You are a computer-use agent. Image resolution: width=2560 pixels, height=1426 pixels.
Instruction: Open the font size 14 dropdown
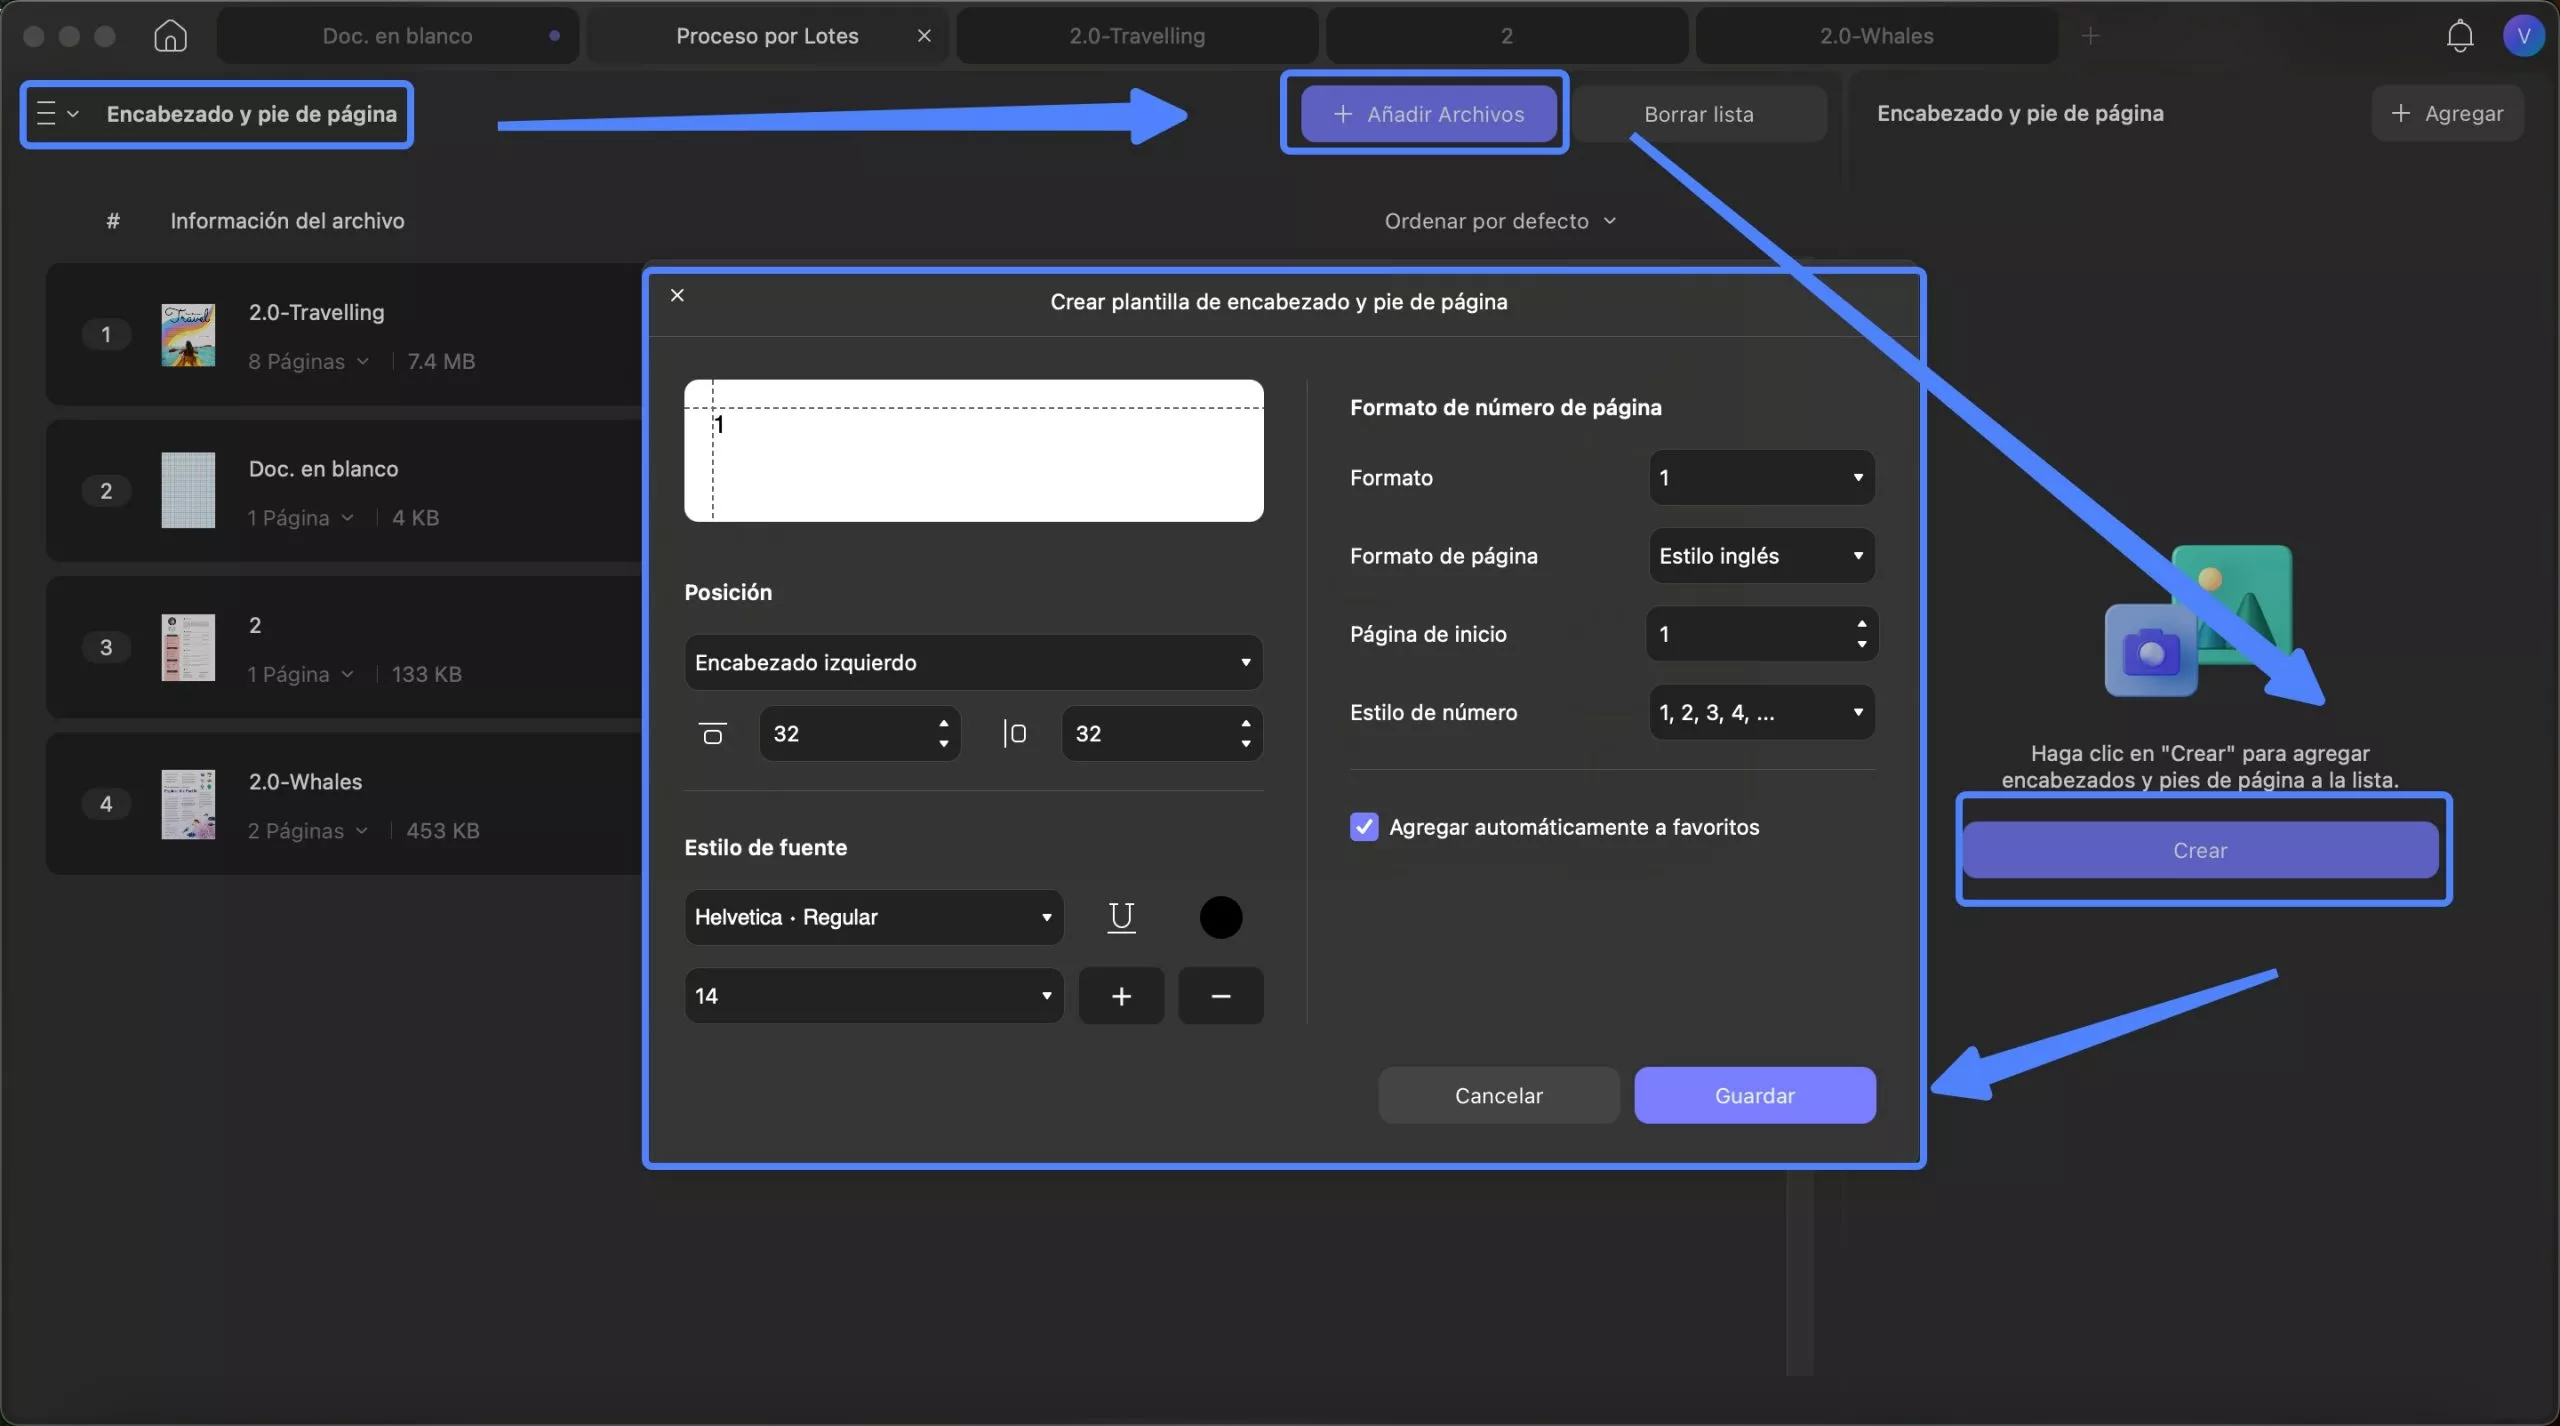pyautogui.click(x=873, y=996)
